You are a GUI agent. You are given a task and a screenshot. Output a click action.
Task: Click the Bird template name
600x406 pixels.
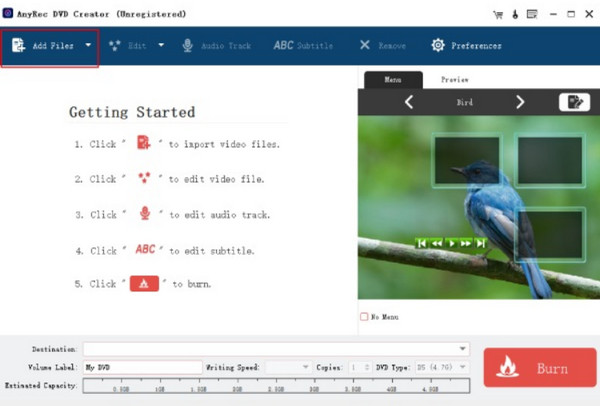tap(465, 102)
